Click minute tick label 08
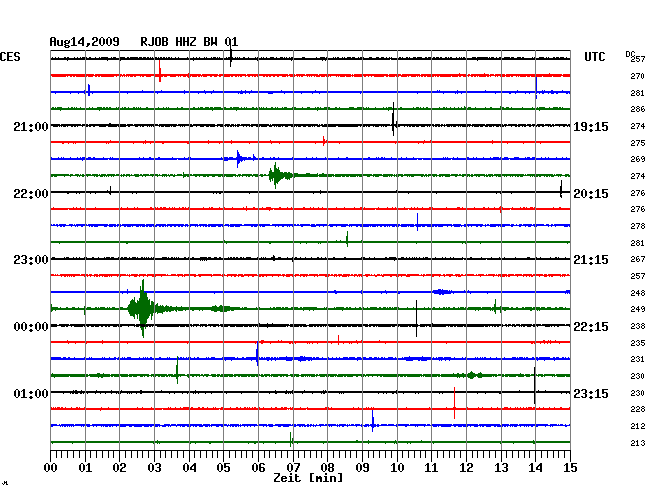The image size is (650, 494). pyautogui.click(x=327, y=467)
